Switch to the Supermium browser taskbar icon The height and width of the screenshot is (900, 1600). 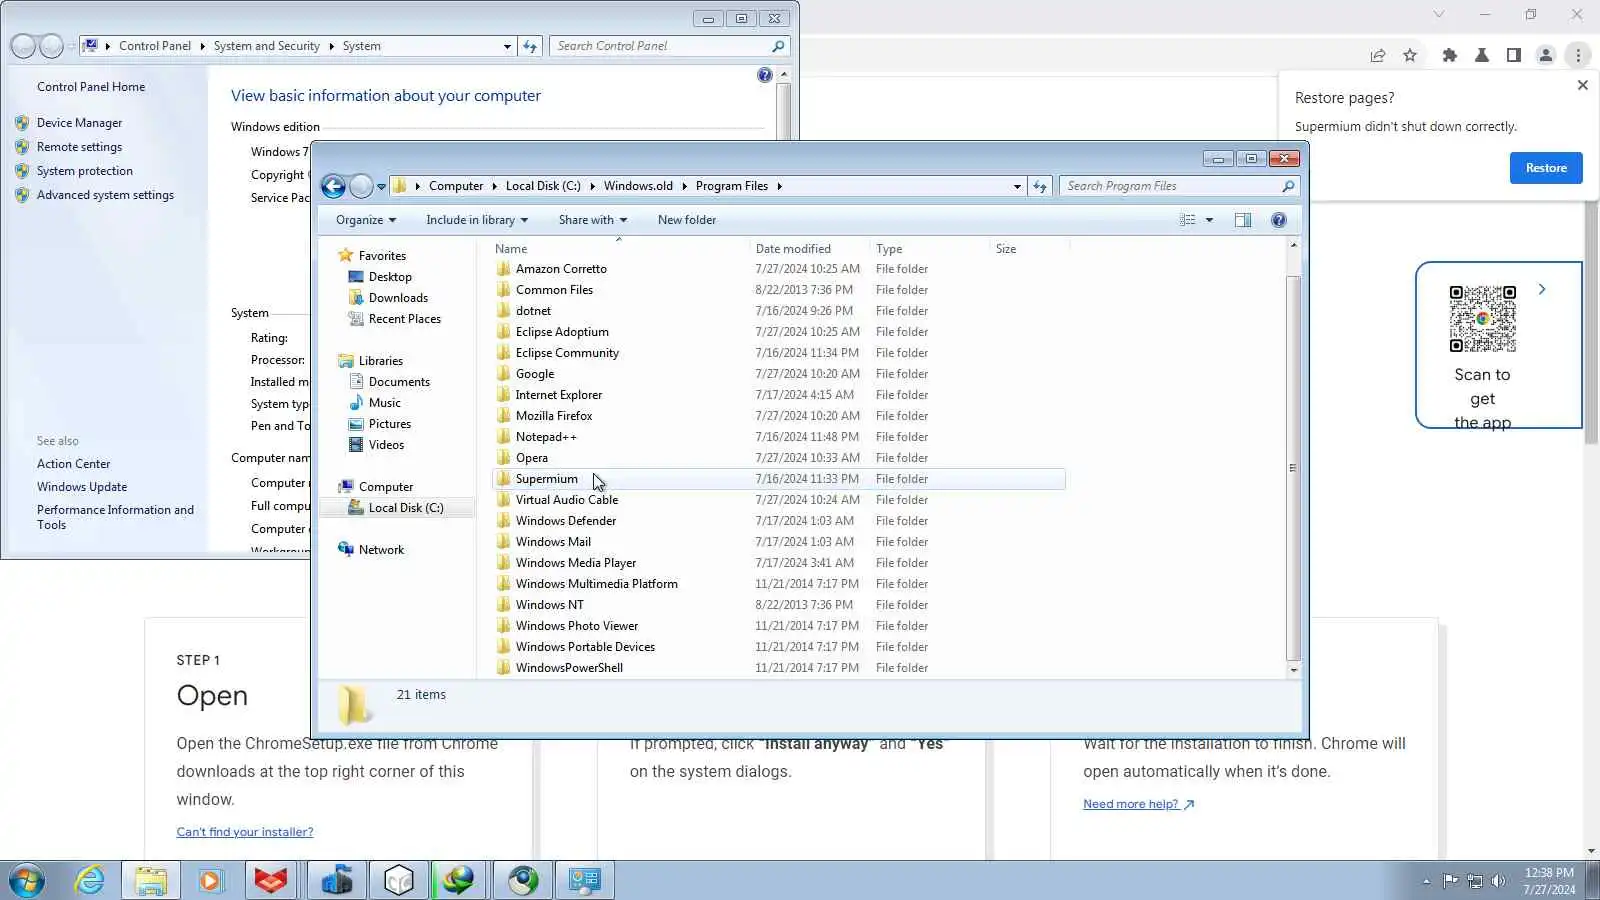[x=522, y=881]
